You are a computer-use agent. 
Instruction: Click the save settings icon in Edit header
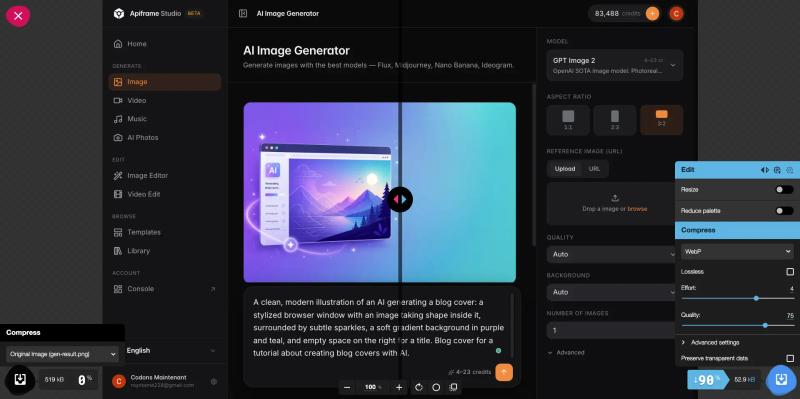[790, 170]
